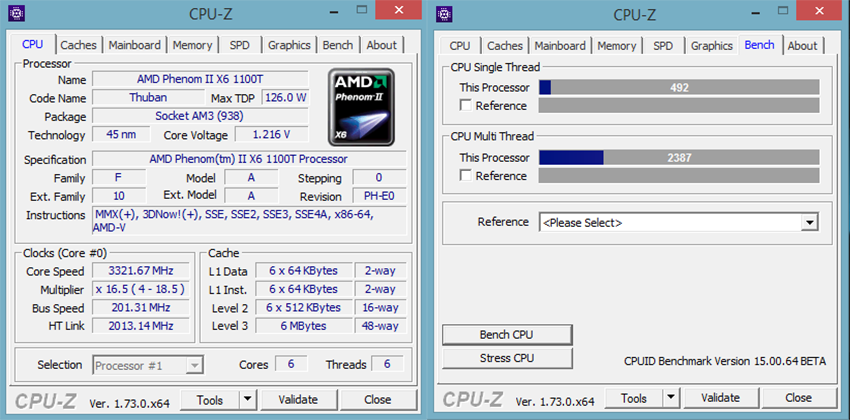
Task: Click the Revision value PH-E0
Action: pyautogui.click(x=379, y=196)
